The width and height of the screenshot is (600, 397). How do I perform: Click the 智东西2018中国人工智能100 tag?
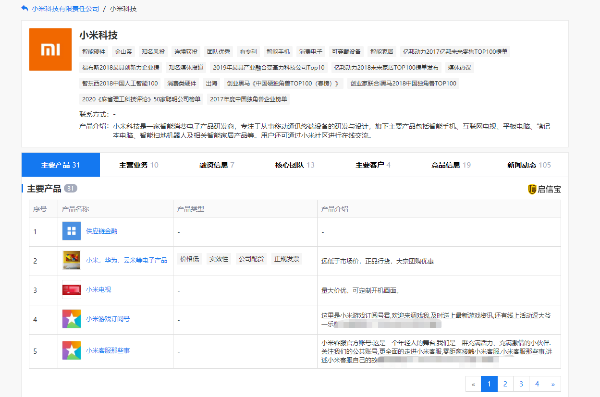click(120, 83)
